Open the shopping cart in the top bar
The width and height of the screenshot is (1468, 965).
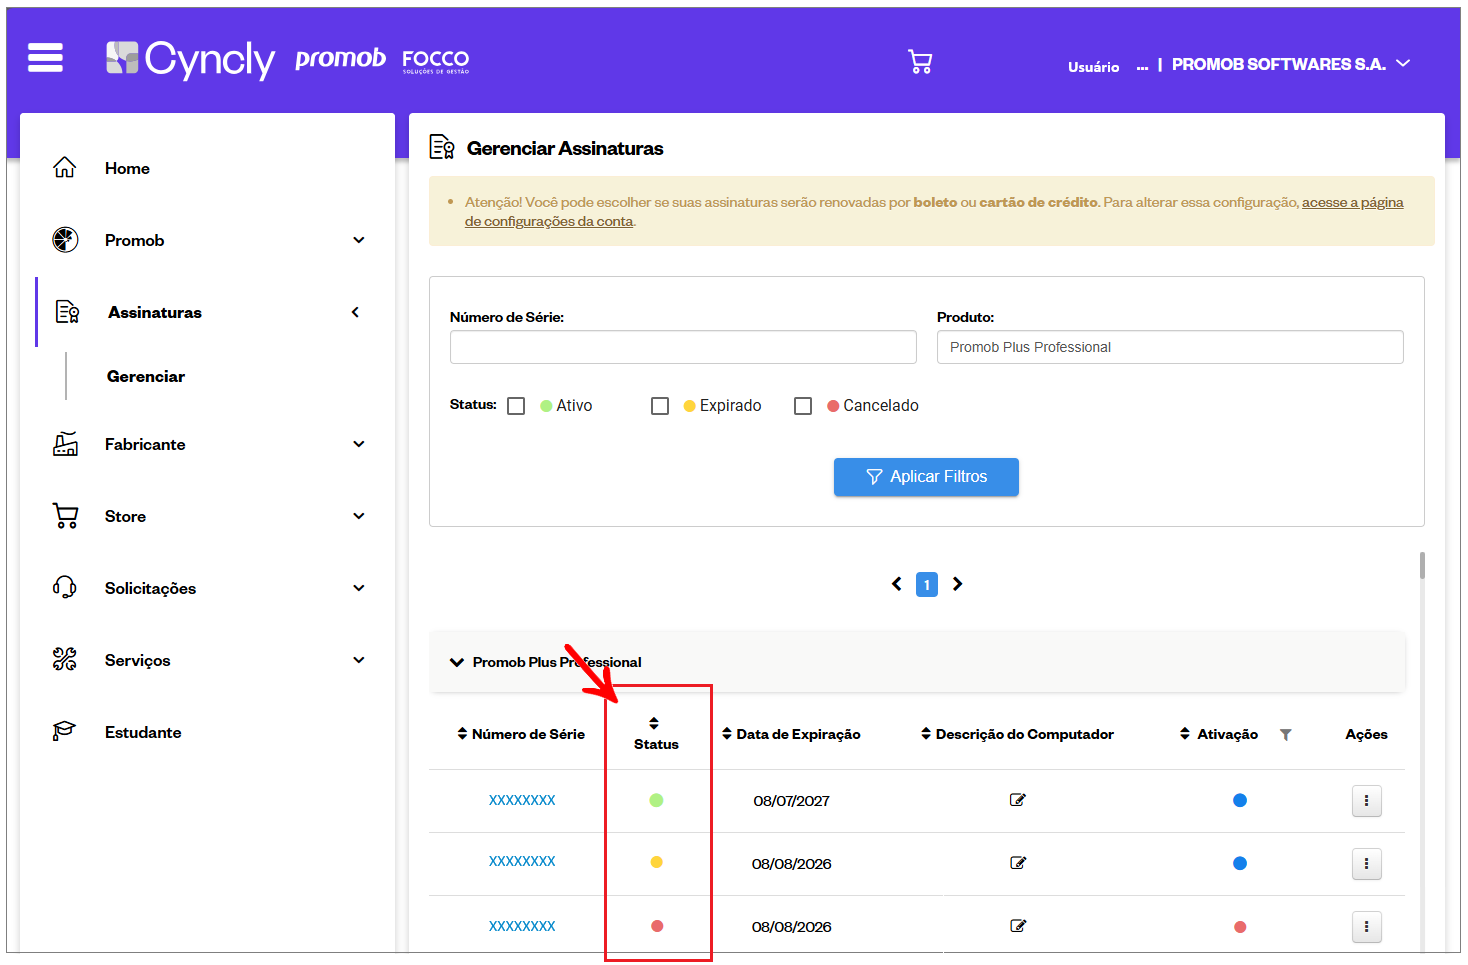920,62
